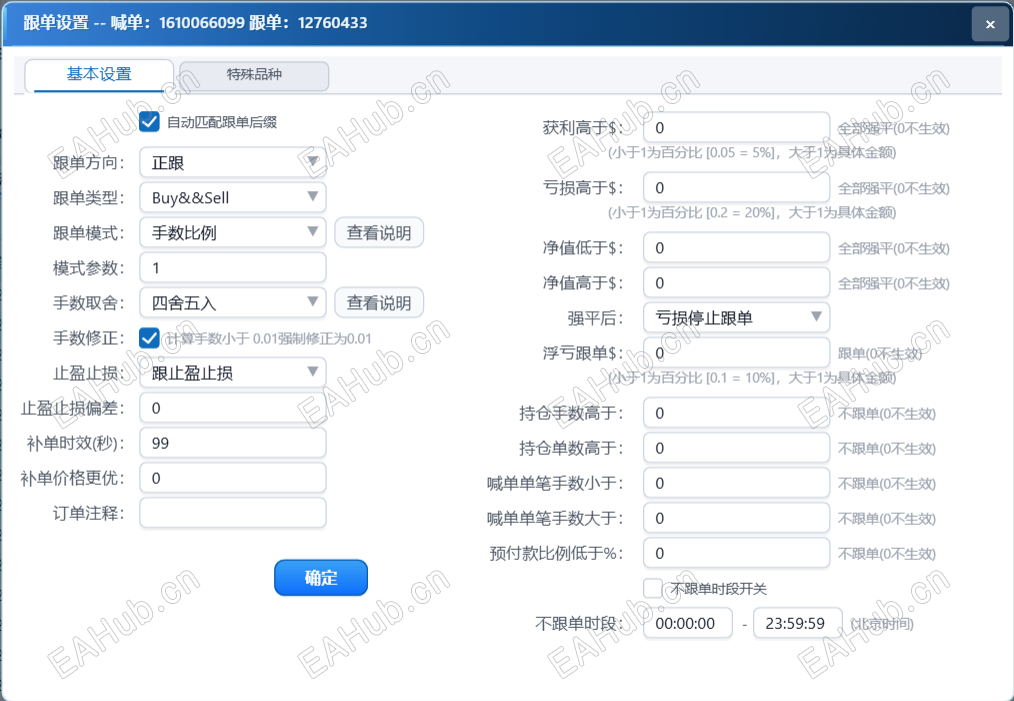Click the 确定 confirm button
1014x701 pixels.
click(x=321, y=577)
